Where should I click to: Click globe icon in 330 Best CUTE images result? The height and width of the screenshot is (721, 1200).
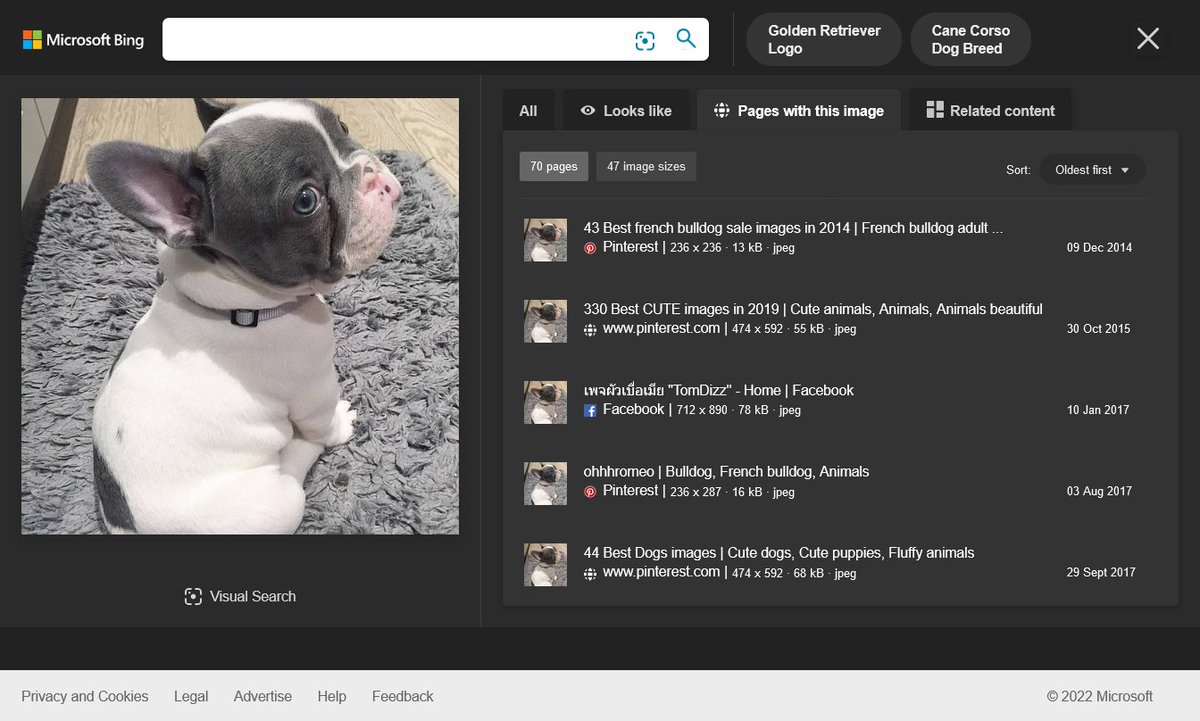[x=590, y=329]
